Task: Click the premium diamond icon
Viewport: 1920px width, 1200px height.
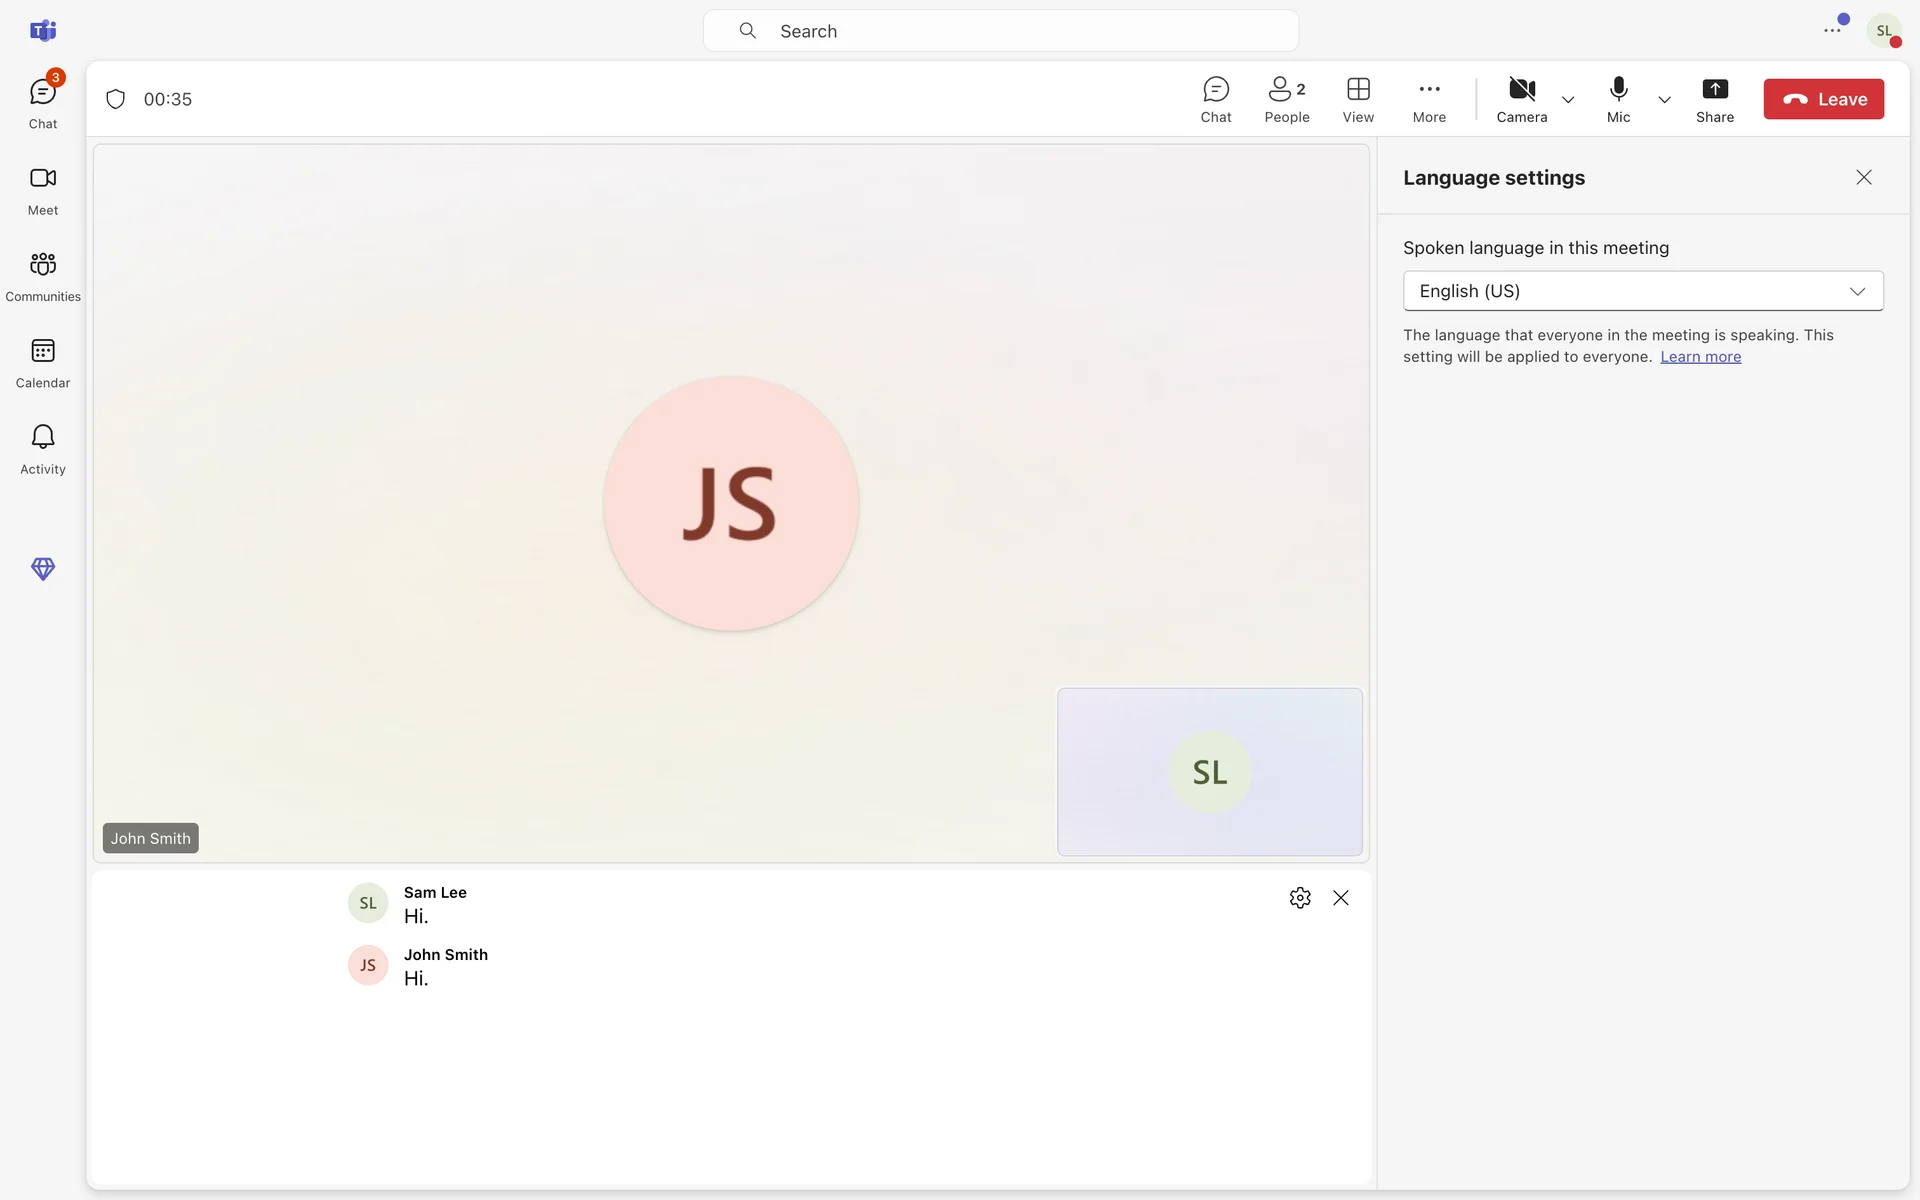Action: [x=43, y=569]
